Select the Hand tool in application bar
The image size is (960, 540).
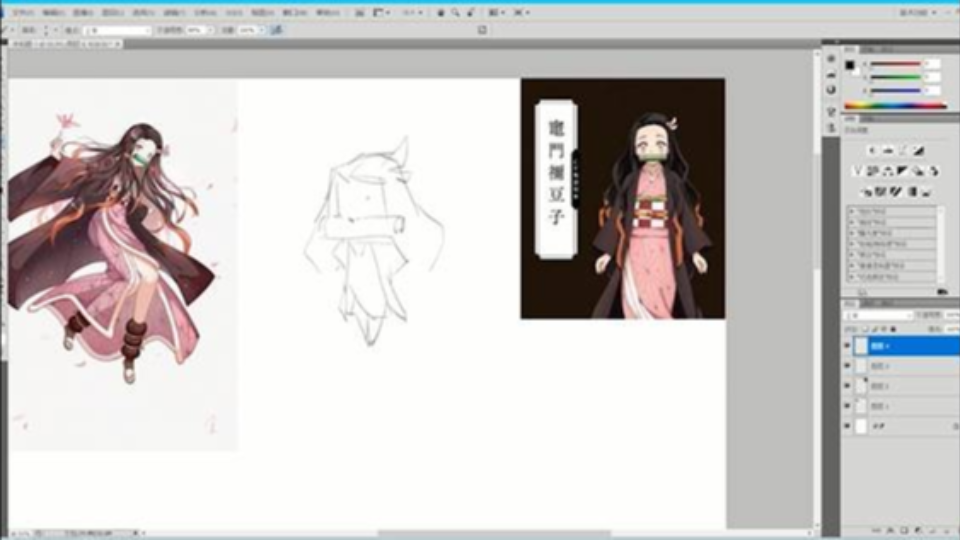point(441,12)
